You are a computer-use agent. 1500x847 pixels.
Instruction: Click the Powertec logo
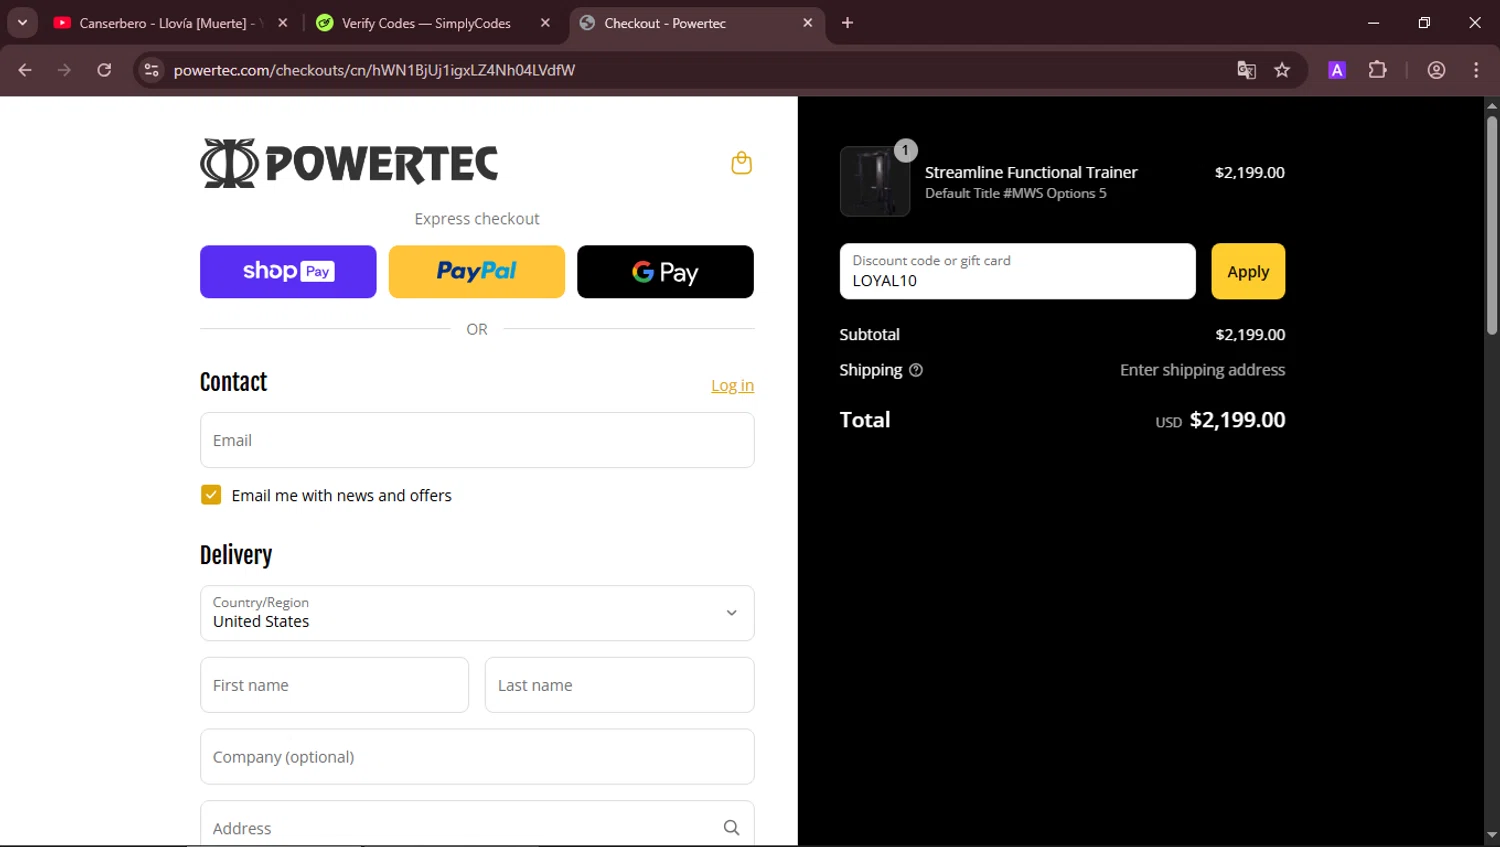(349, 163)
